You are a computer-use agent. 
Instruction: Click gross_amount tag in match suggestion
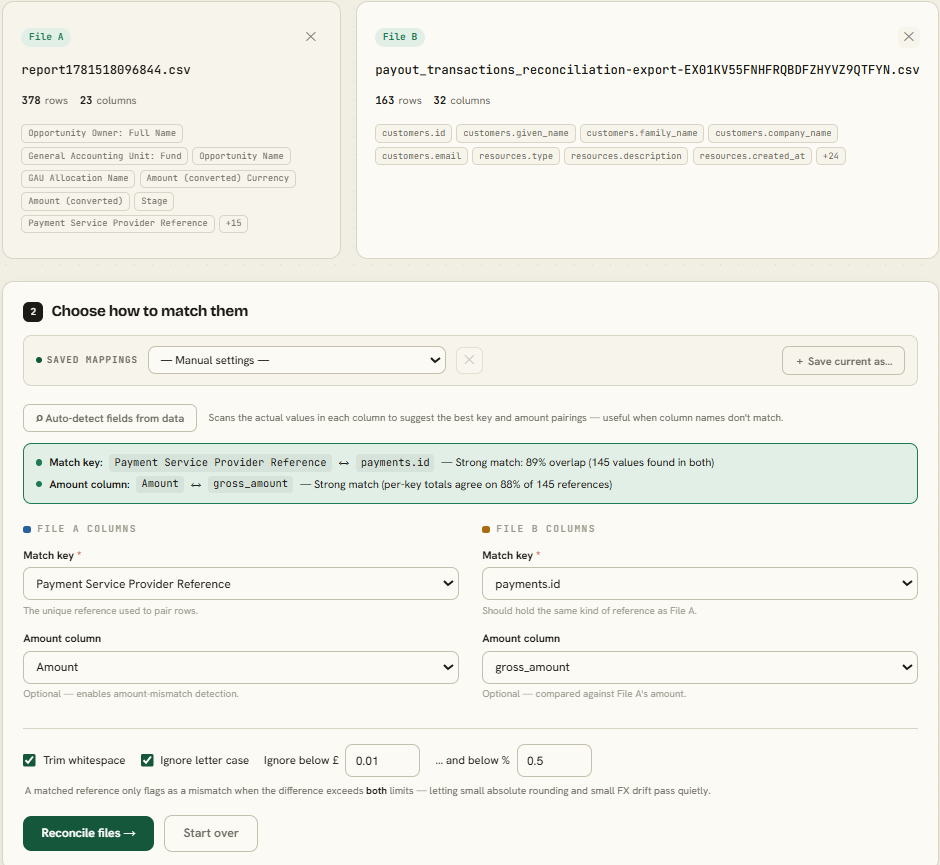[251, 484]
